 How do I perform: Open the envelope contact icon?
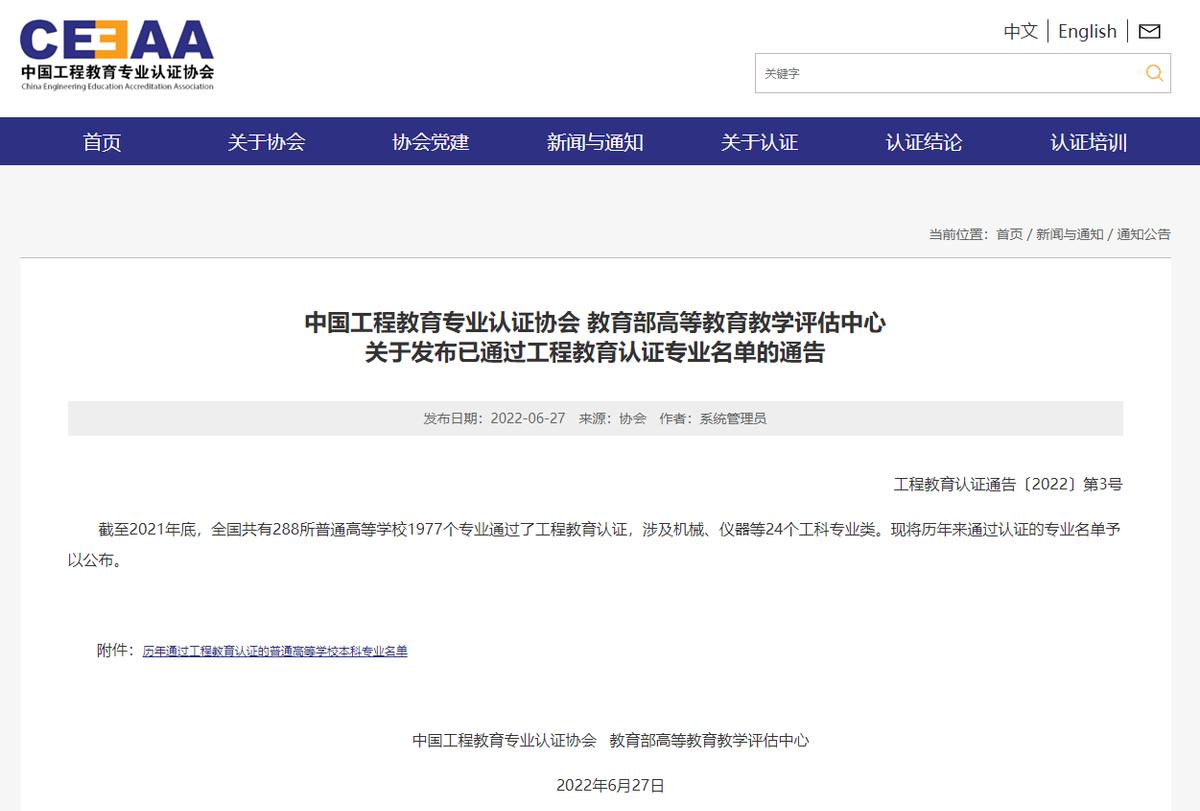point(1150,30)
